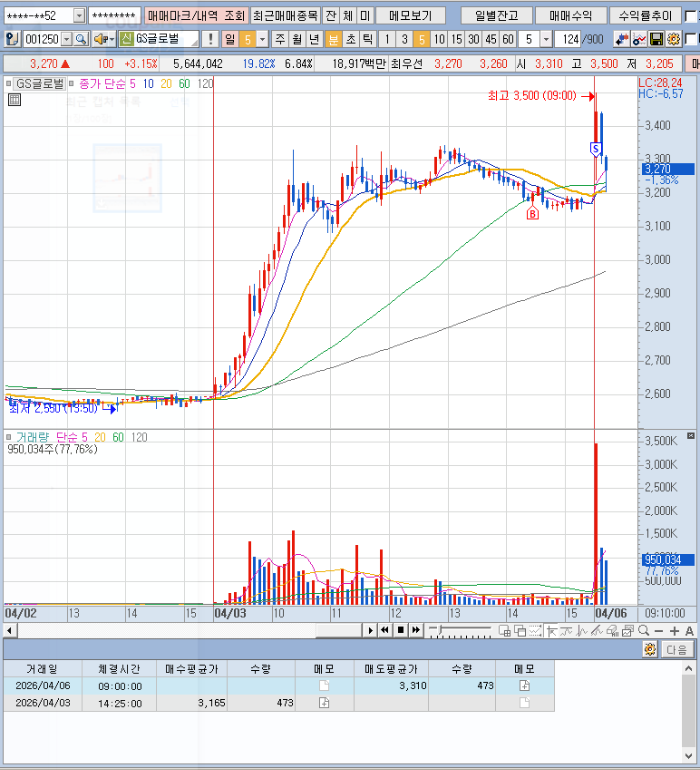Stop the chart replay
The image size is (700, 770).
coord(400,630)
